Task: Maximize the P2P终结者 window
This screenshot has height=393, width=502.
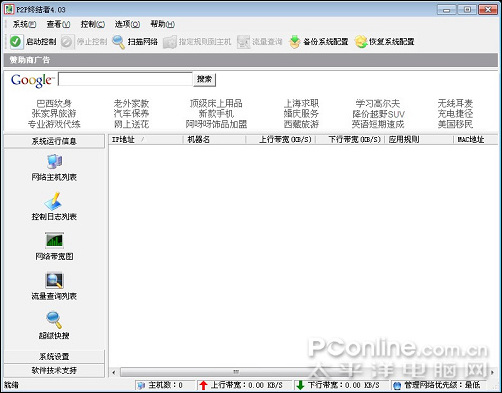Action: (467, 10)
